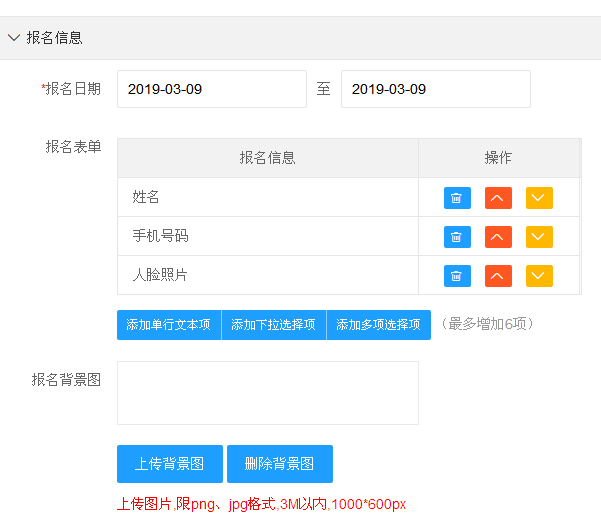Move the 手机号码 row down
Screen dimensions: 601x528
[539, 237]
